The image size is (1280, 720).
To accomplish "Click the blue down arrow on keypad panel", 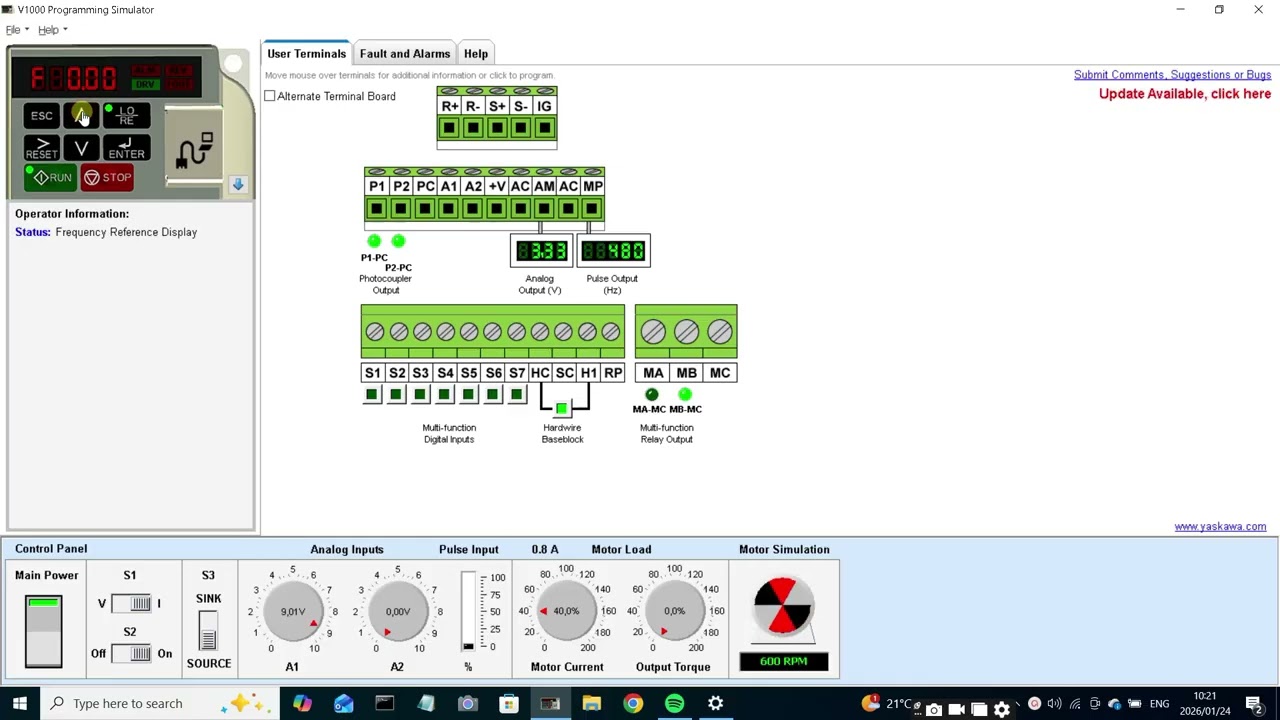I will tap(238, 184).
